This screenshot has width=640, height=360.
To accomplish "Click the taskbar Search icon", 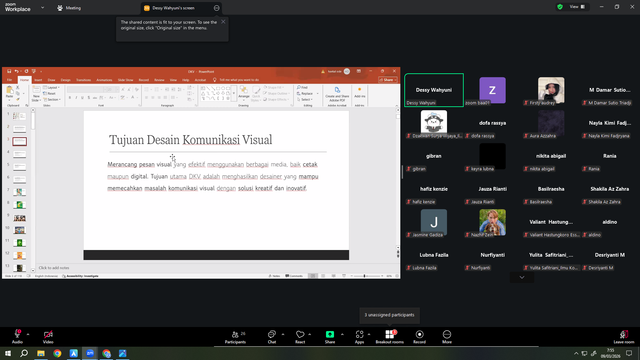I will click(x=24, y=353).
